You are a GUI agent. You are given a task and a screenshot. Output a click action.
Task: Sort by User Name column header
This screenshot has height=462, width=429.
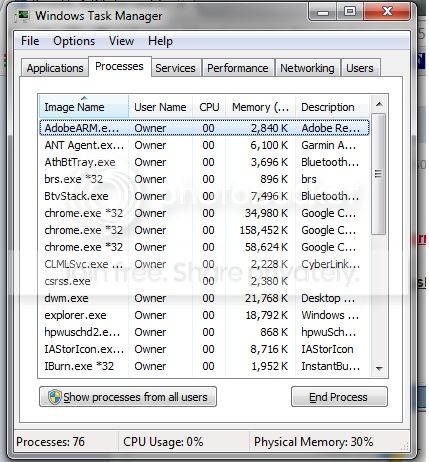(x=160, y=107)
